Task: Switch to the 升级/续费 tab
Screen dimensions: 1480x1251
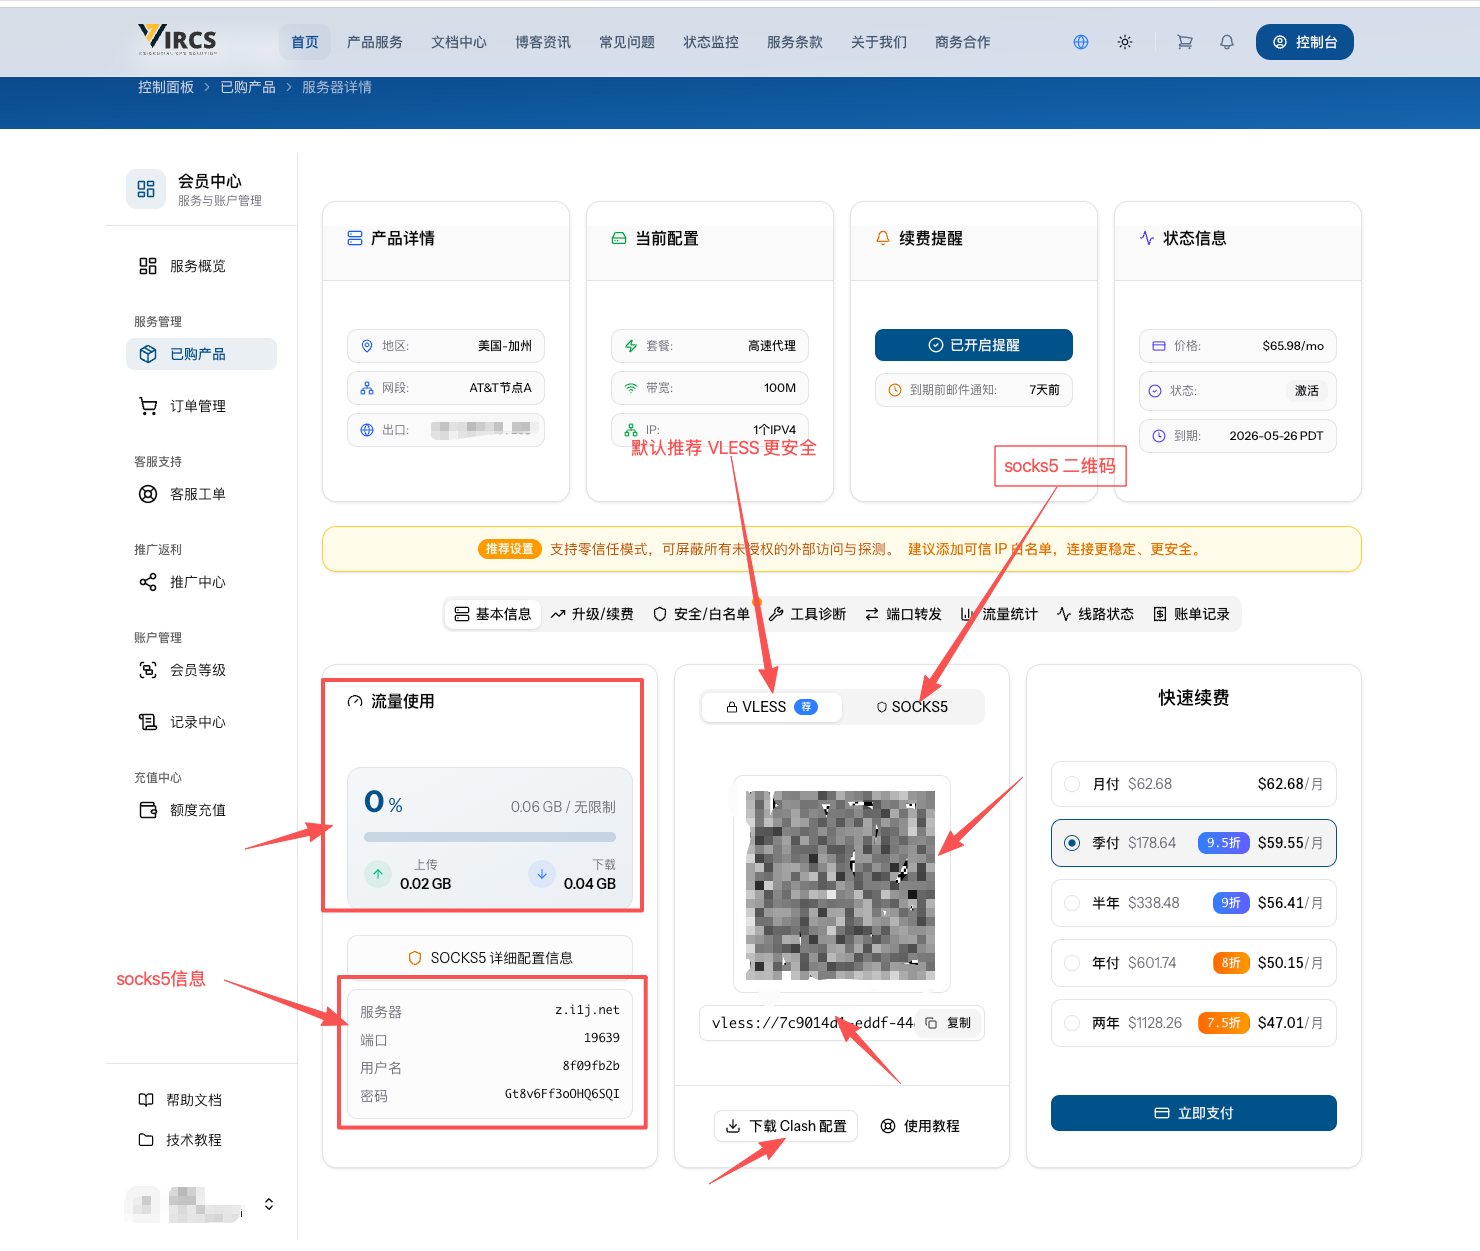Action: pyautogui.click(x=592, y=614)
